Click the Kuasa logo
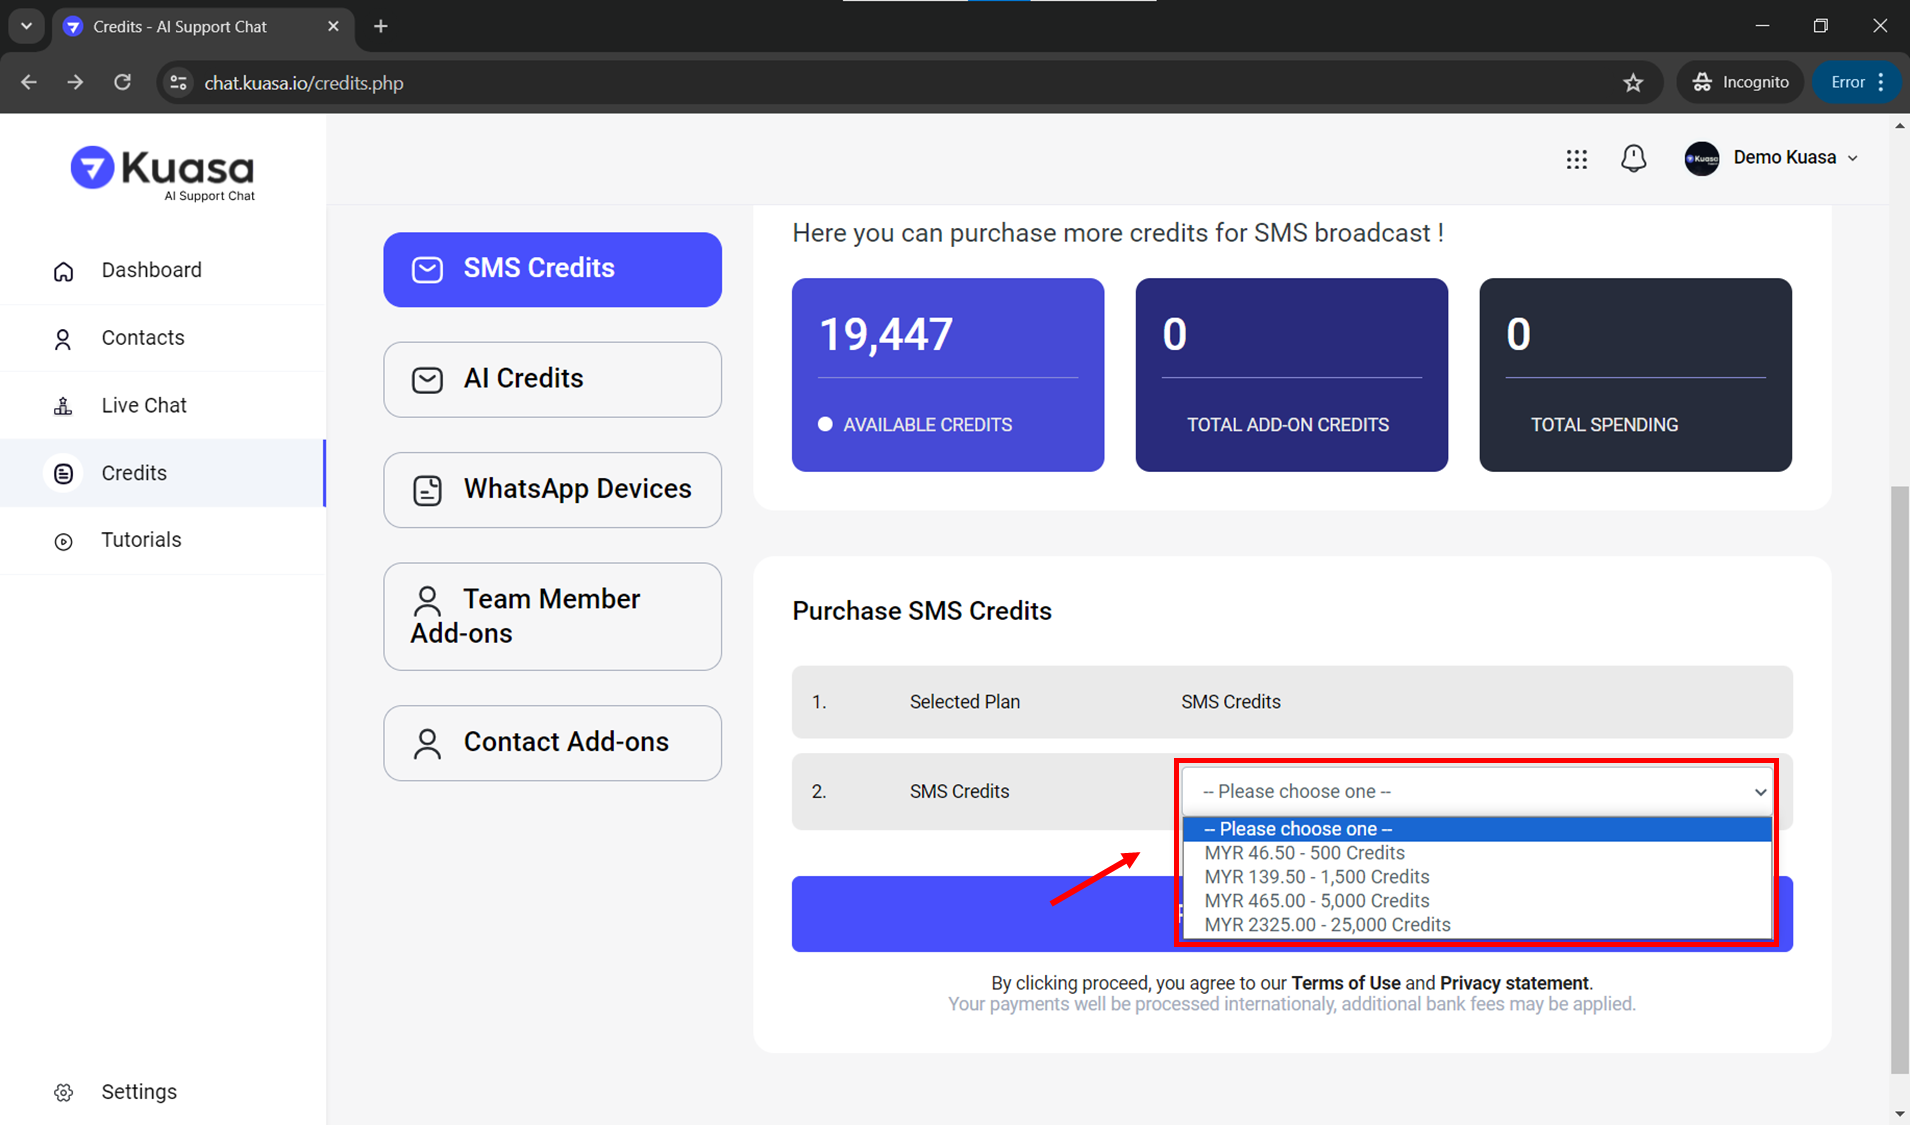Image resolution: width=1910 pixels, height=1125 pixels. coord(163,173)
